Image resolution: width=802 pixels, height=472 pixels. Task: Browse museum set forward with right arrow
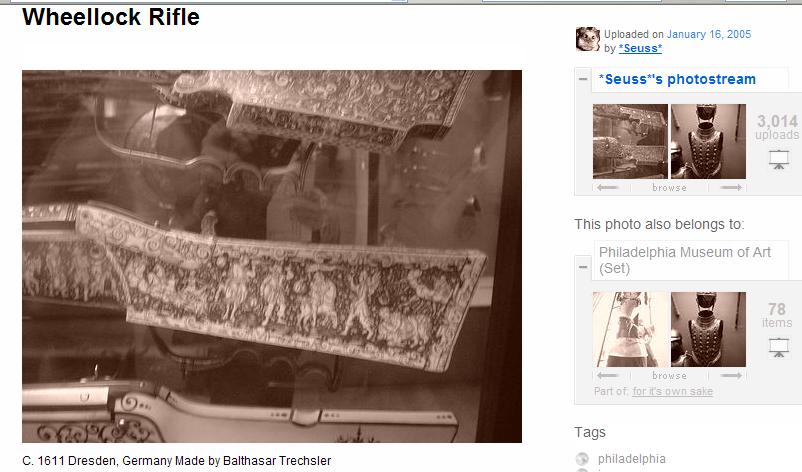731,375
